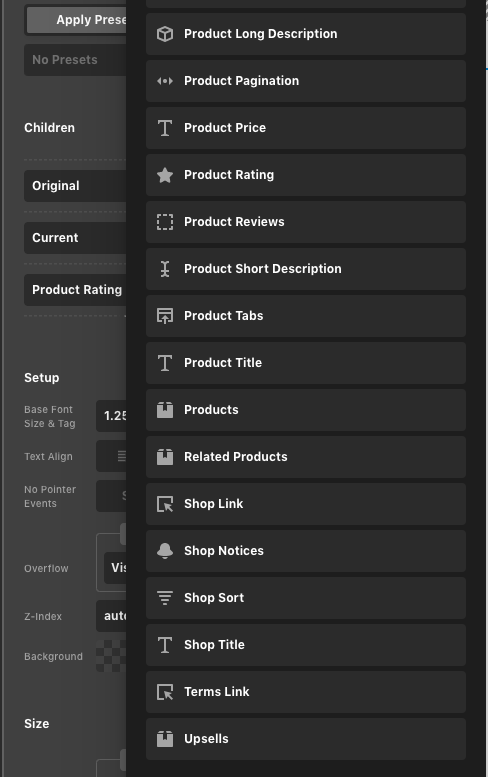This screenshot has width=488, height=777.
Task: Add the Terms Link element
Action: click(306, 692)
